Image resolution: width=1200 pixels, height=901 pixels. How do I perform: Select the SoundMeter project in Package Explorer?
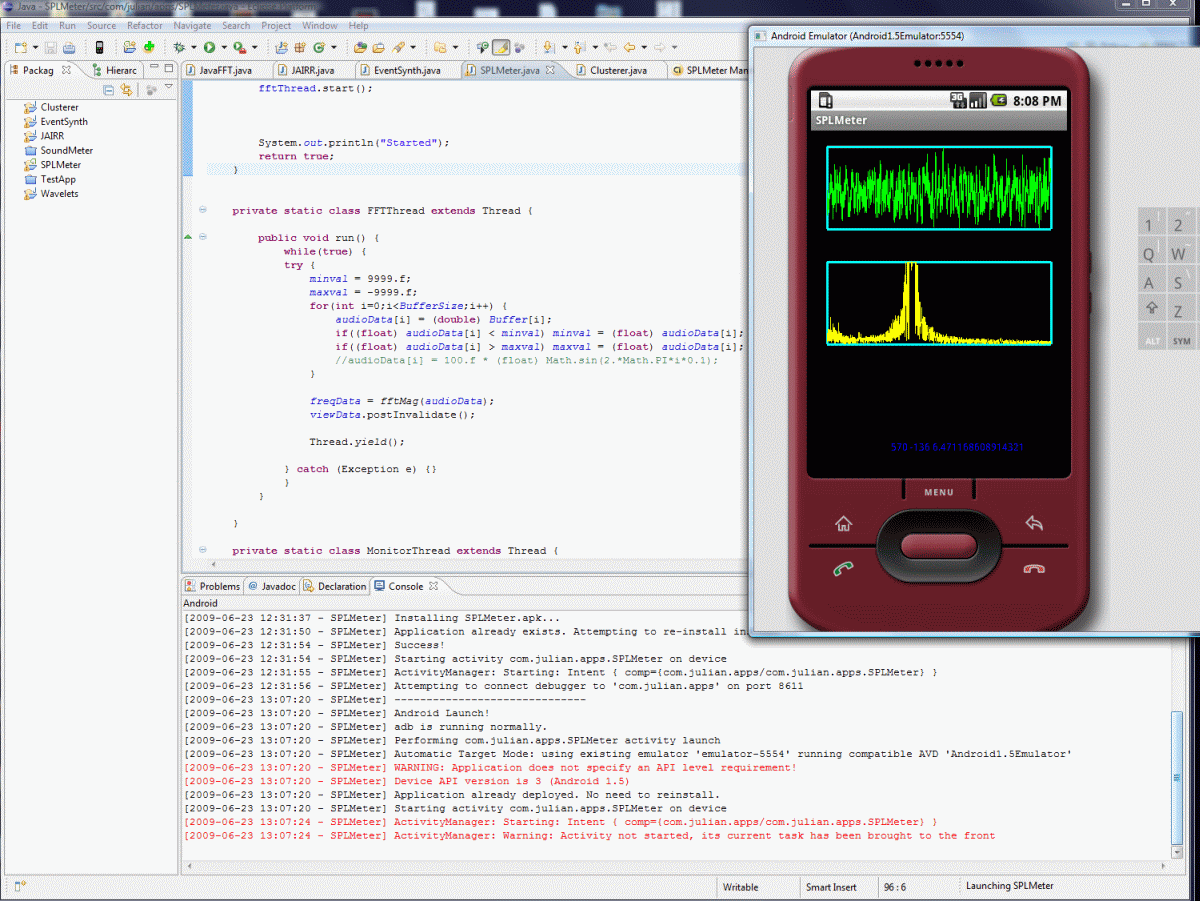point(66,150)
